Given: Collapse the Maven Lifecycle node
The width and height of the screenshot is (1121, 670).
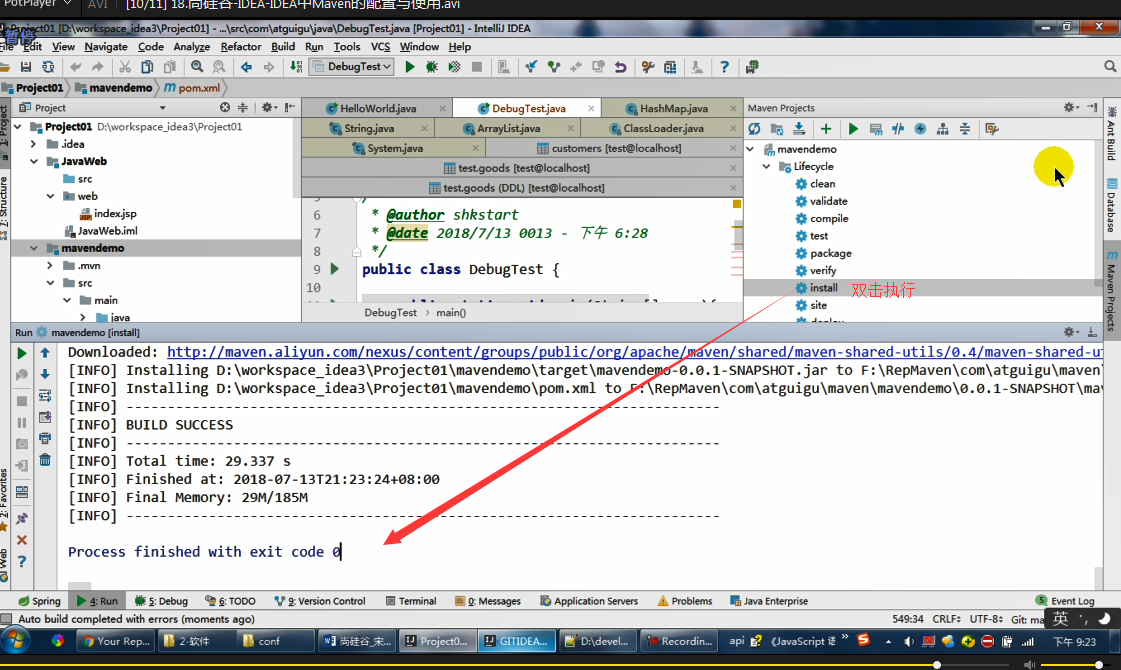Looking at the screenshot, I should (766, 167).
